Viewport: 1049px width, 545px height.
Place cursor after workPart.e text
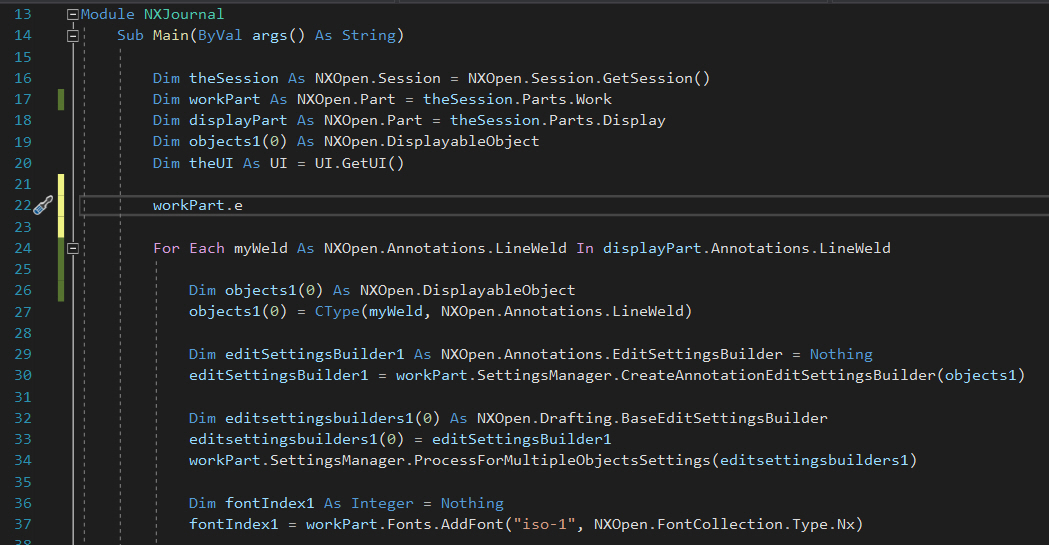pyautogui.click(x=244, y=205)
